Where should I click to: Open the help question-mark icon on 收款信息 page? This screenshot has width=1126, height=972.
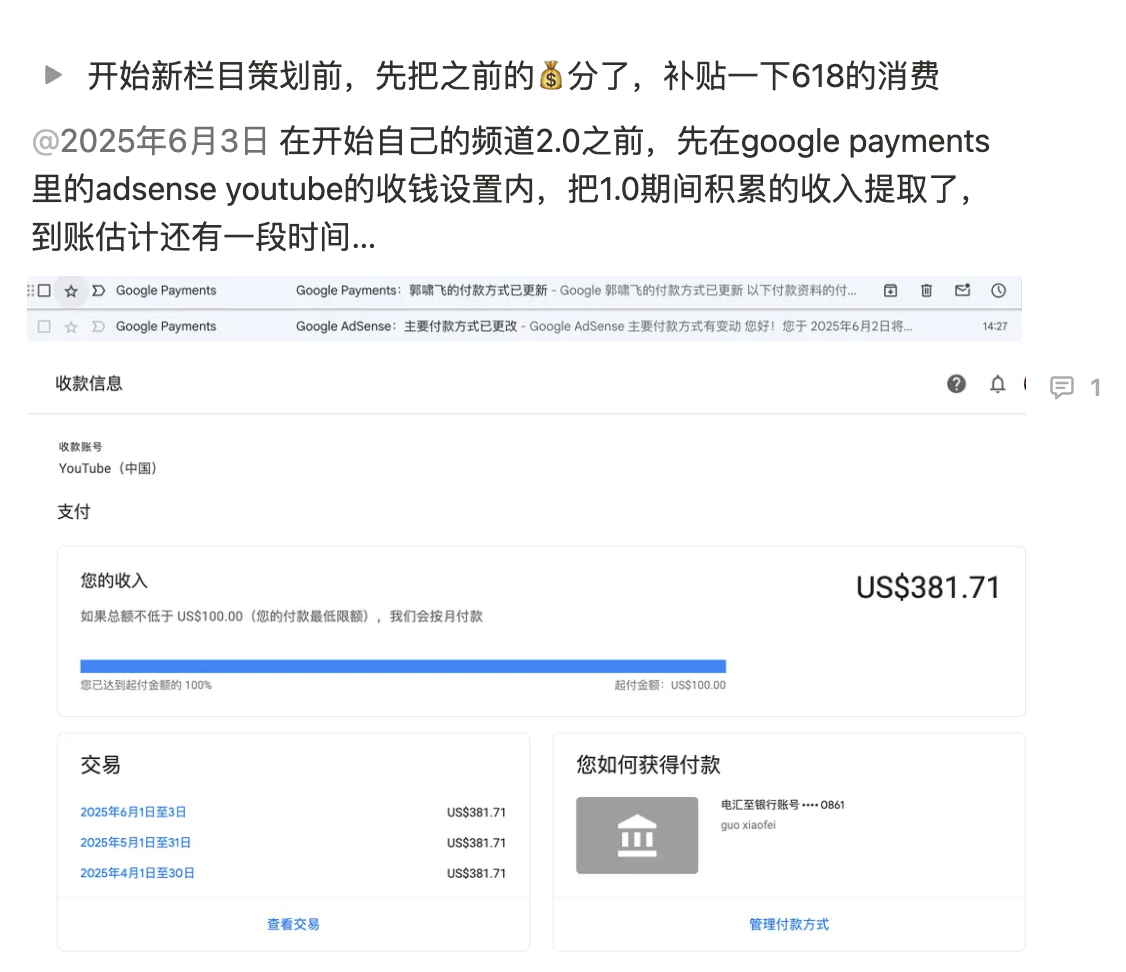956,383
